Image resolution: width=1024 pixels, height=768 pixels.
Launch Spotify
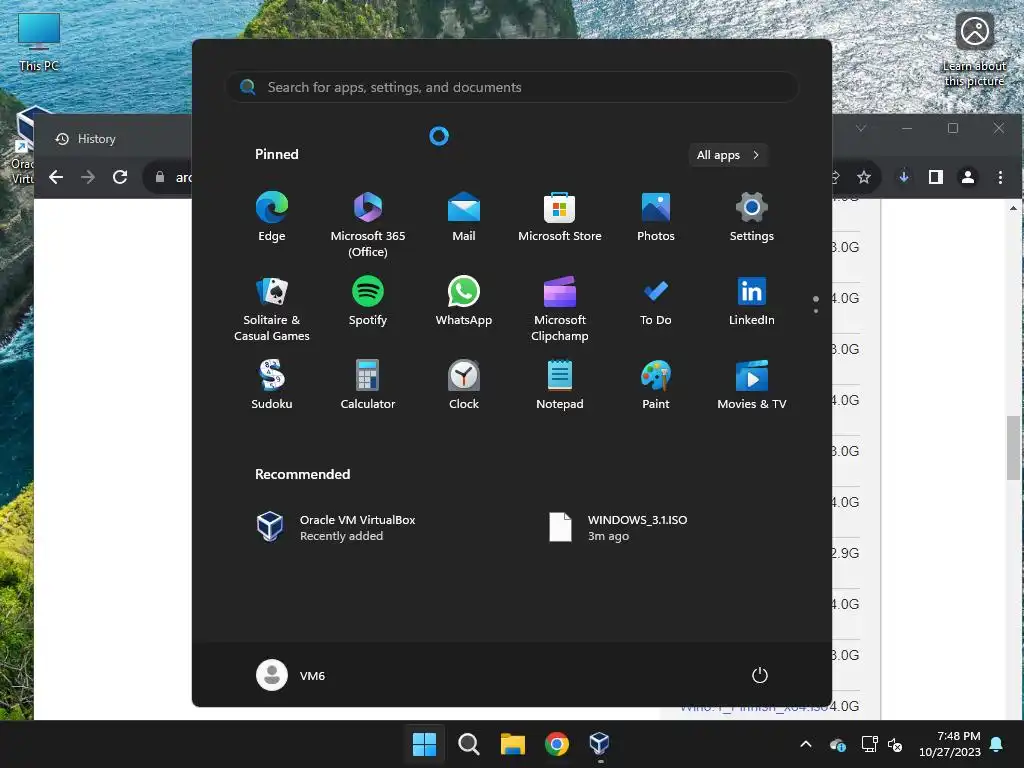pos(368,301)
